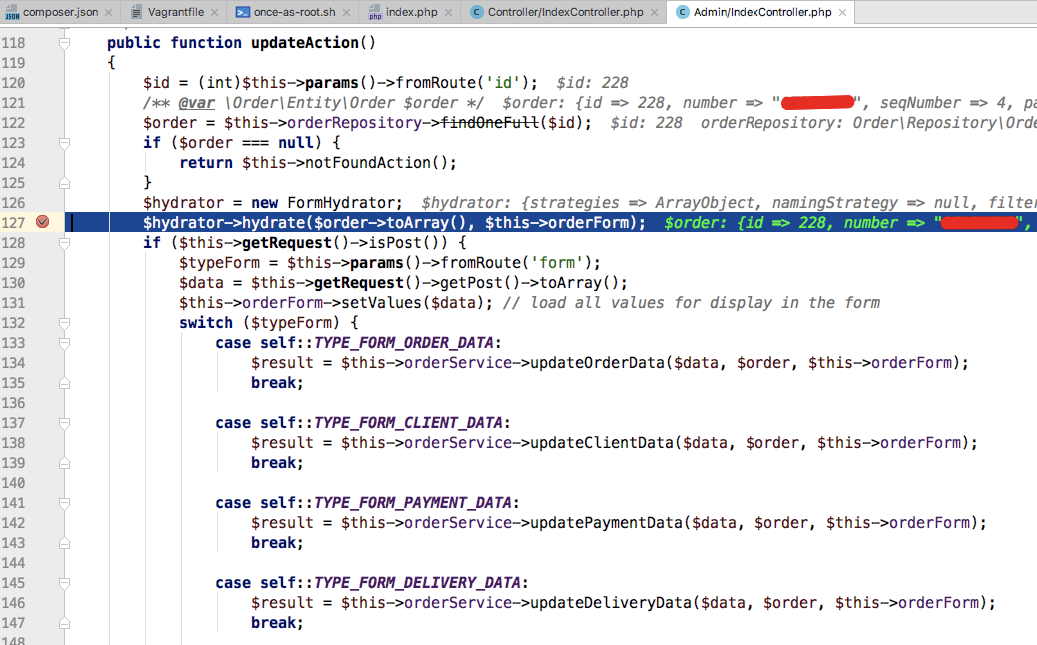Screen dimensions: 1037x645
Task: Switch to once-as-root.sh tab
Action: pos(294,12)
